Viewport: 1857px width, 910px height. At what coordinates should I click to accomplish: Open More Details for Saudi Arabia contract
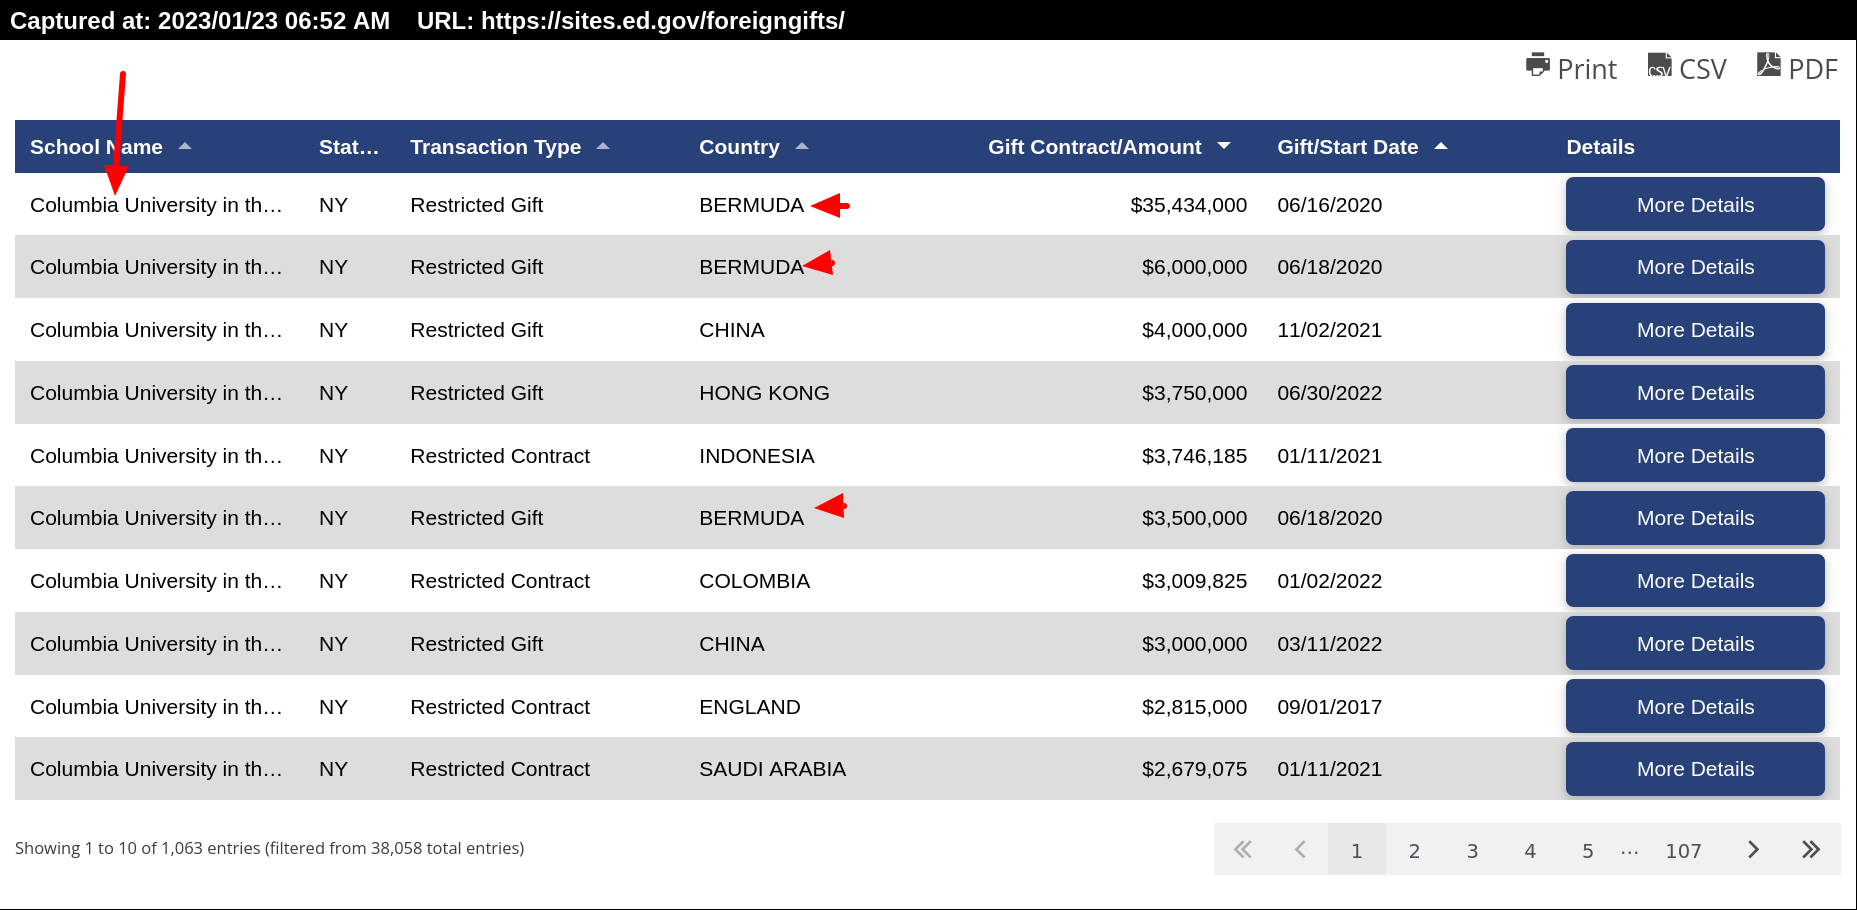1695,769
